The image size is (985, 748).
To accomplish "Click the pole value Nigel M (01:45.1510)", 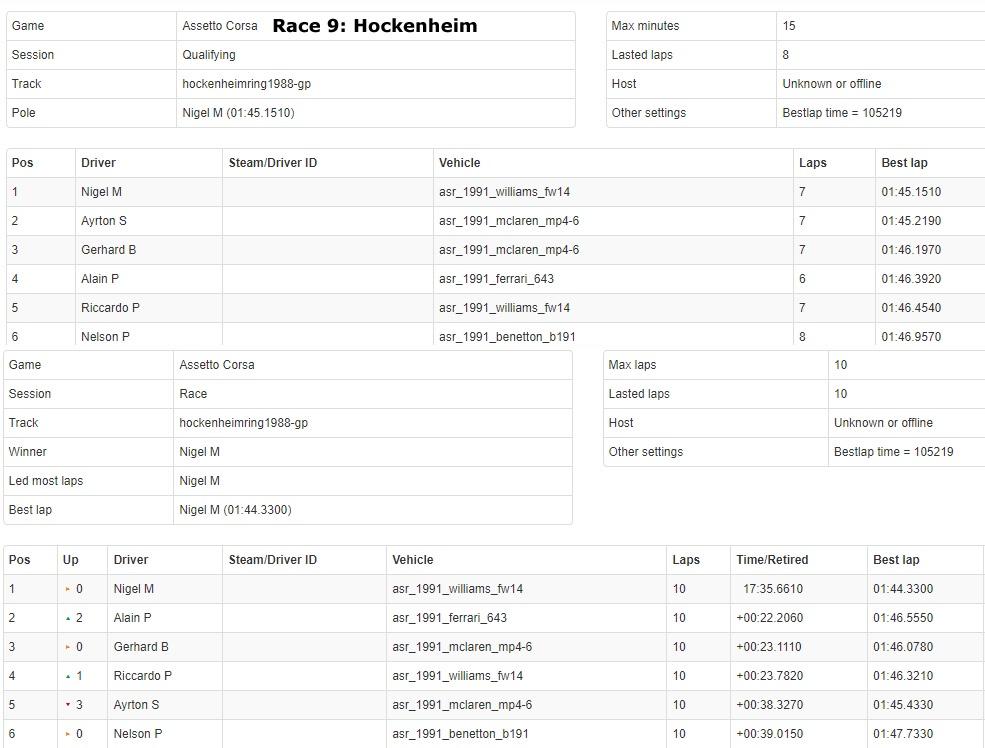I will click(238, 113).
